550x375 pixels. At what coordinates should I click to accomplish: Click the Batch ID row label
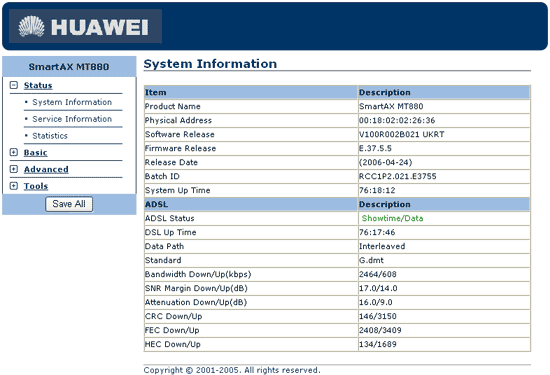(x=162, y=176)
